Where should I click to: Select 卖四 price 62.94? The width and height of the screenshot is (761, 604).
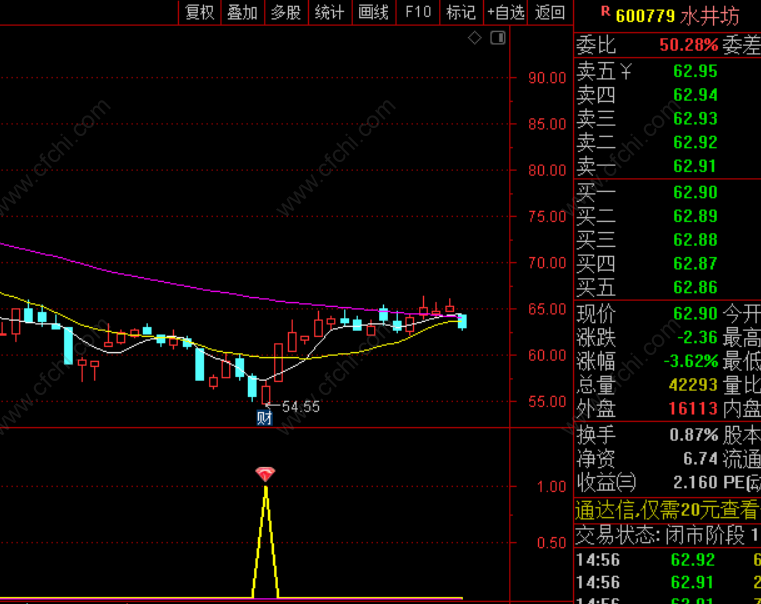tap(695, 95)
